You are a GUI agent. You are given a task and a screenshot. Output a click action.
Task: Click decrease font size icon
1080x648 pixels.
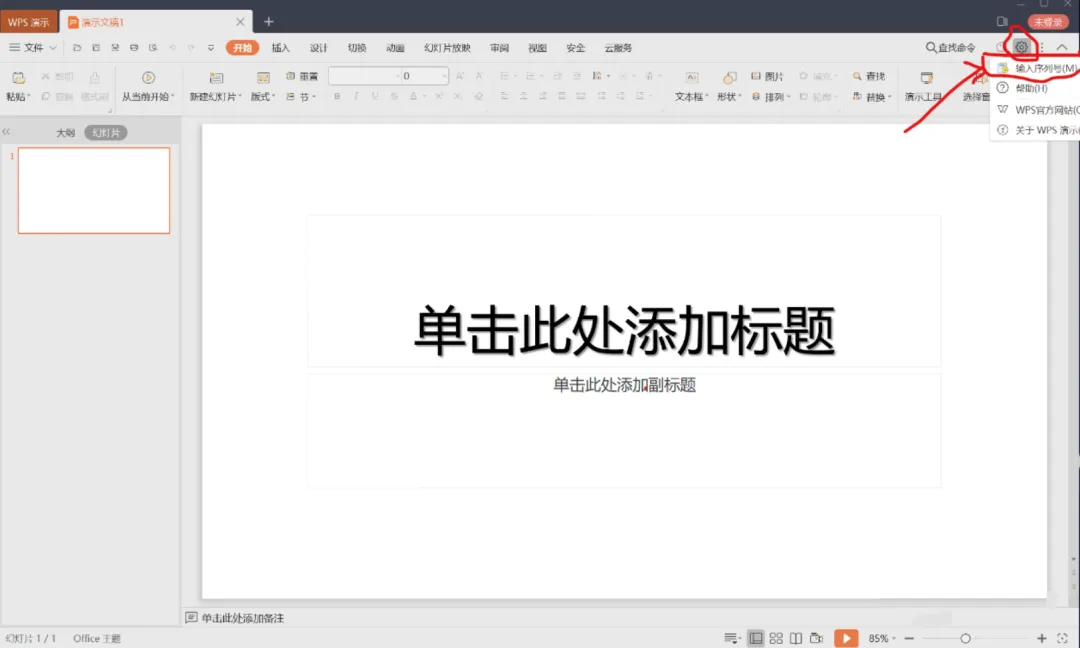pyautogui.click(x=479, y=76)
